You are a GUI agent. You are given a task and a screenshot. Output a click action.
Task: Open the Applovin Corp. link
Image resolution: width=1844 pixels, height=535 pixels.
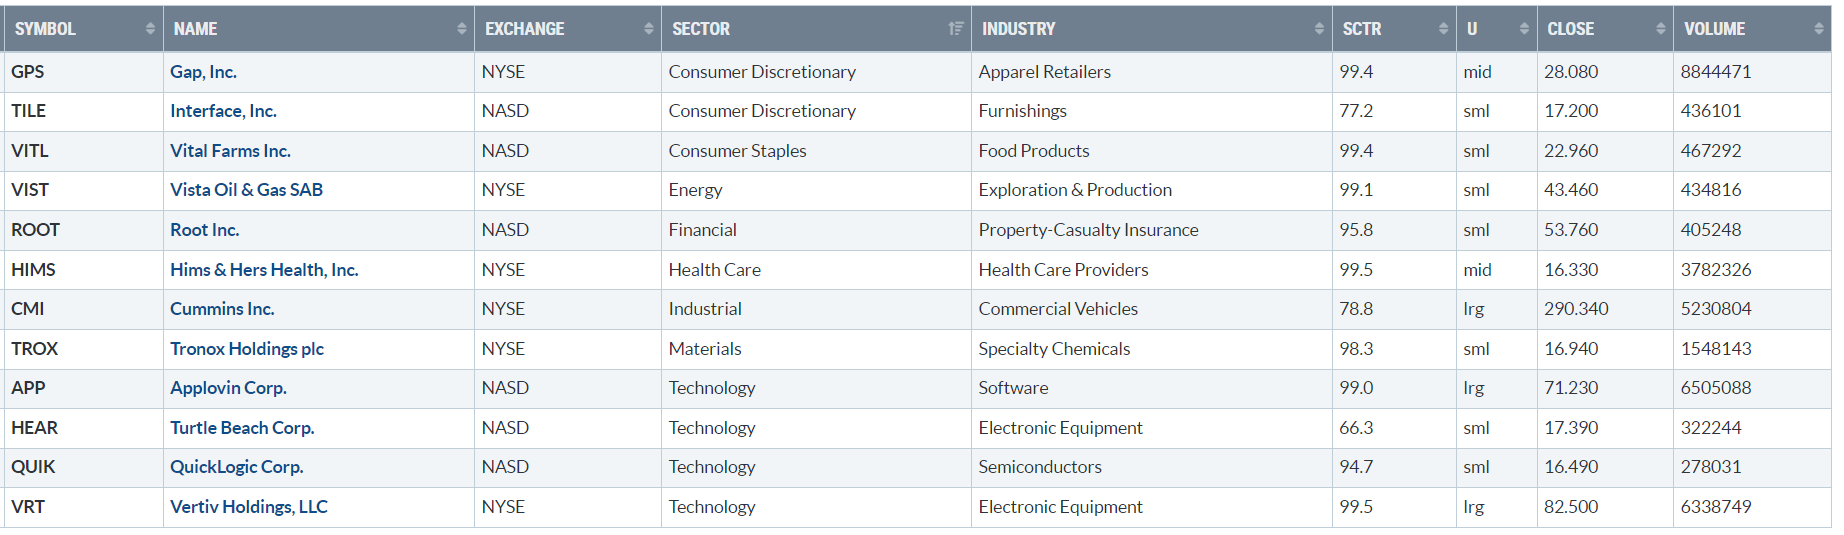228,388
